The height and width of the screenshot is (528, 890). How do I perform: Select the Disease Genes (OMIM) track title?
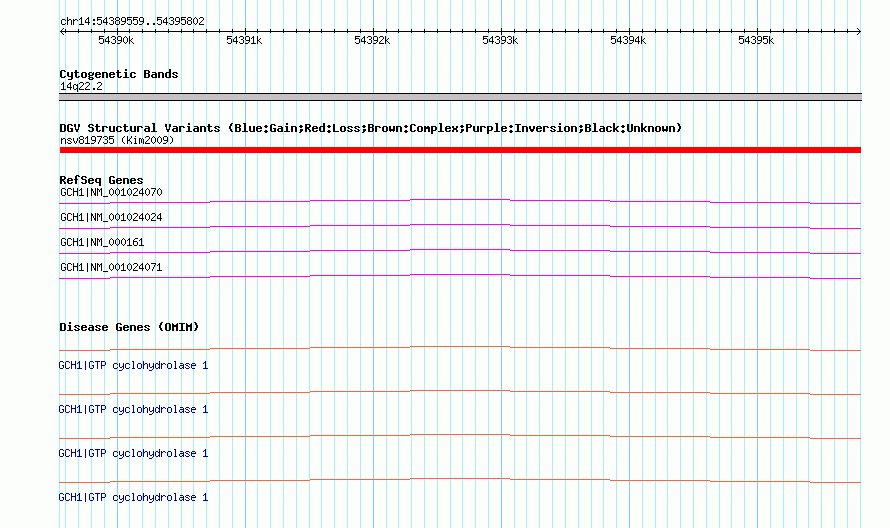coord(129,327)
